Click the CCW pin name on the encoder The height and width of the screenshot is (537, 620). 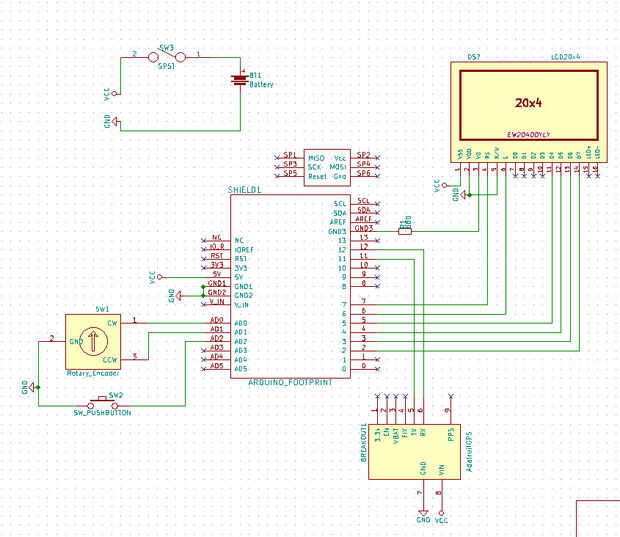pyautogui.click(x=110, y=360)
